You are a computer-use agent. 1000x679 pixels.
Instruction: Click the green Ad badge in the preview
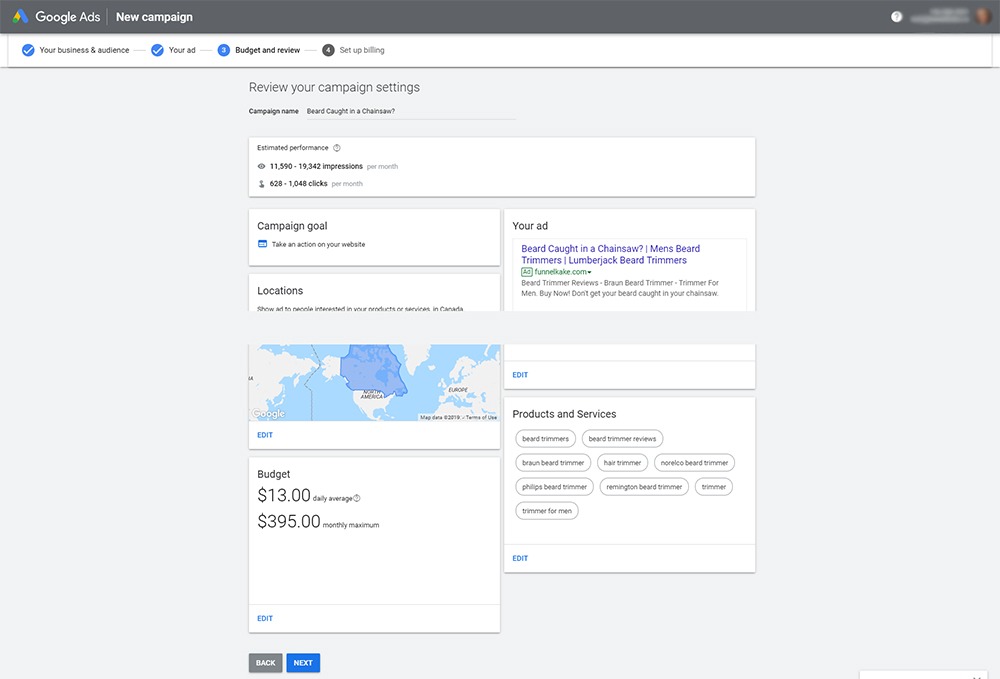(x=527, y=272)
